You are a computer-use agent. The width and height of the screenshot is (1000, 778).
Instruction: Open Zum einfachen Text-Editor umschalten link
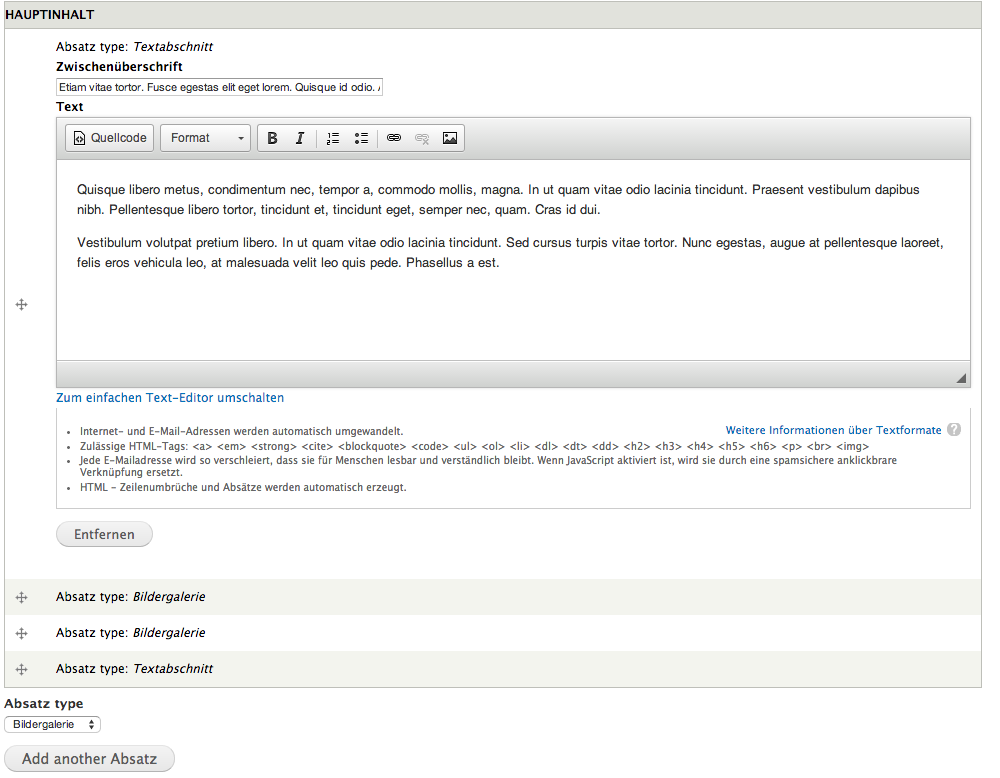click(170, 397)
